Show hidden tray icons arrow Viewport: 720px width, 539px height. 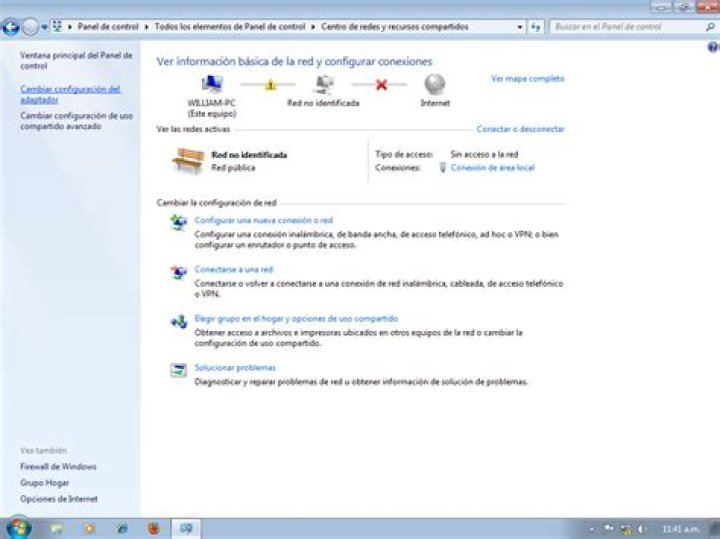click(x=592, y=529)
